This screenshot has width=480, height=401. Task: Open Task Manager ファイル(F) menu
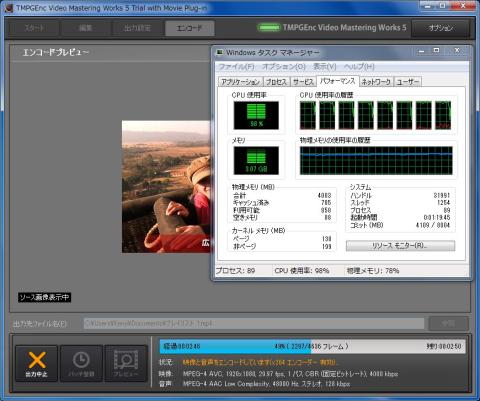[236, 66]
